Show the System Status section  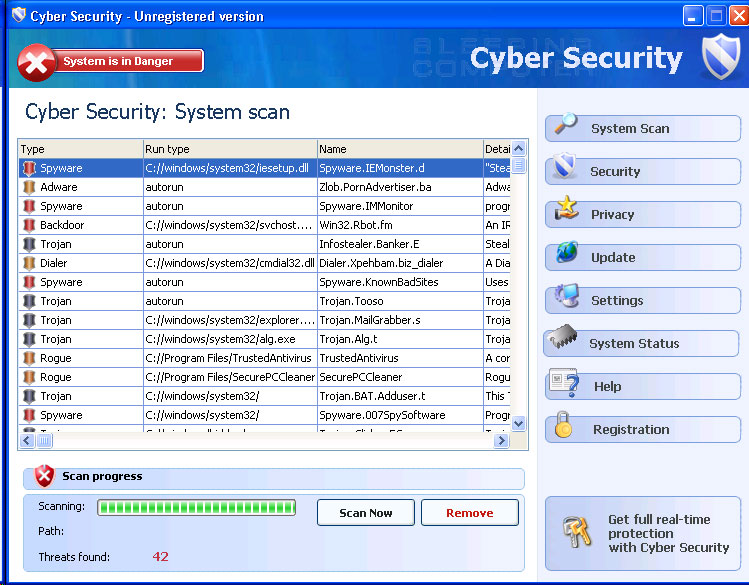tap(642, 343)
